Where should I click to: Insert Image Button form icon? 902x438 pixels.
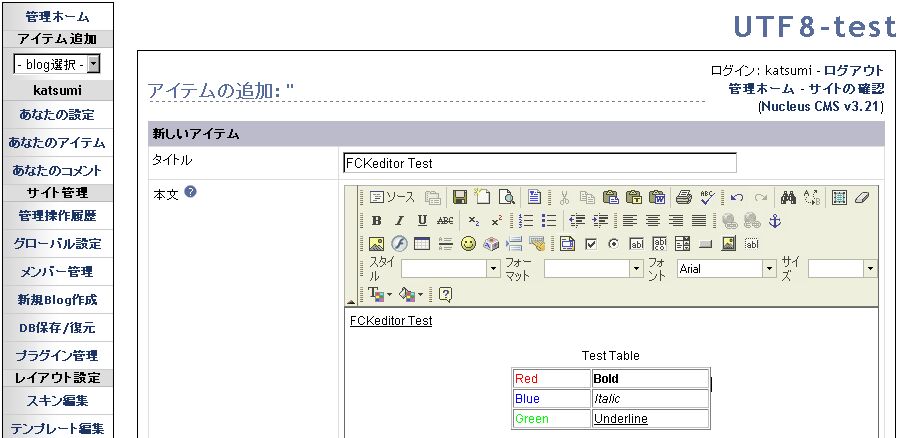coord(729,244)
